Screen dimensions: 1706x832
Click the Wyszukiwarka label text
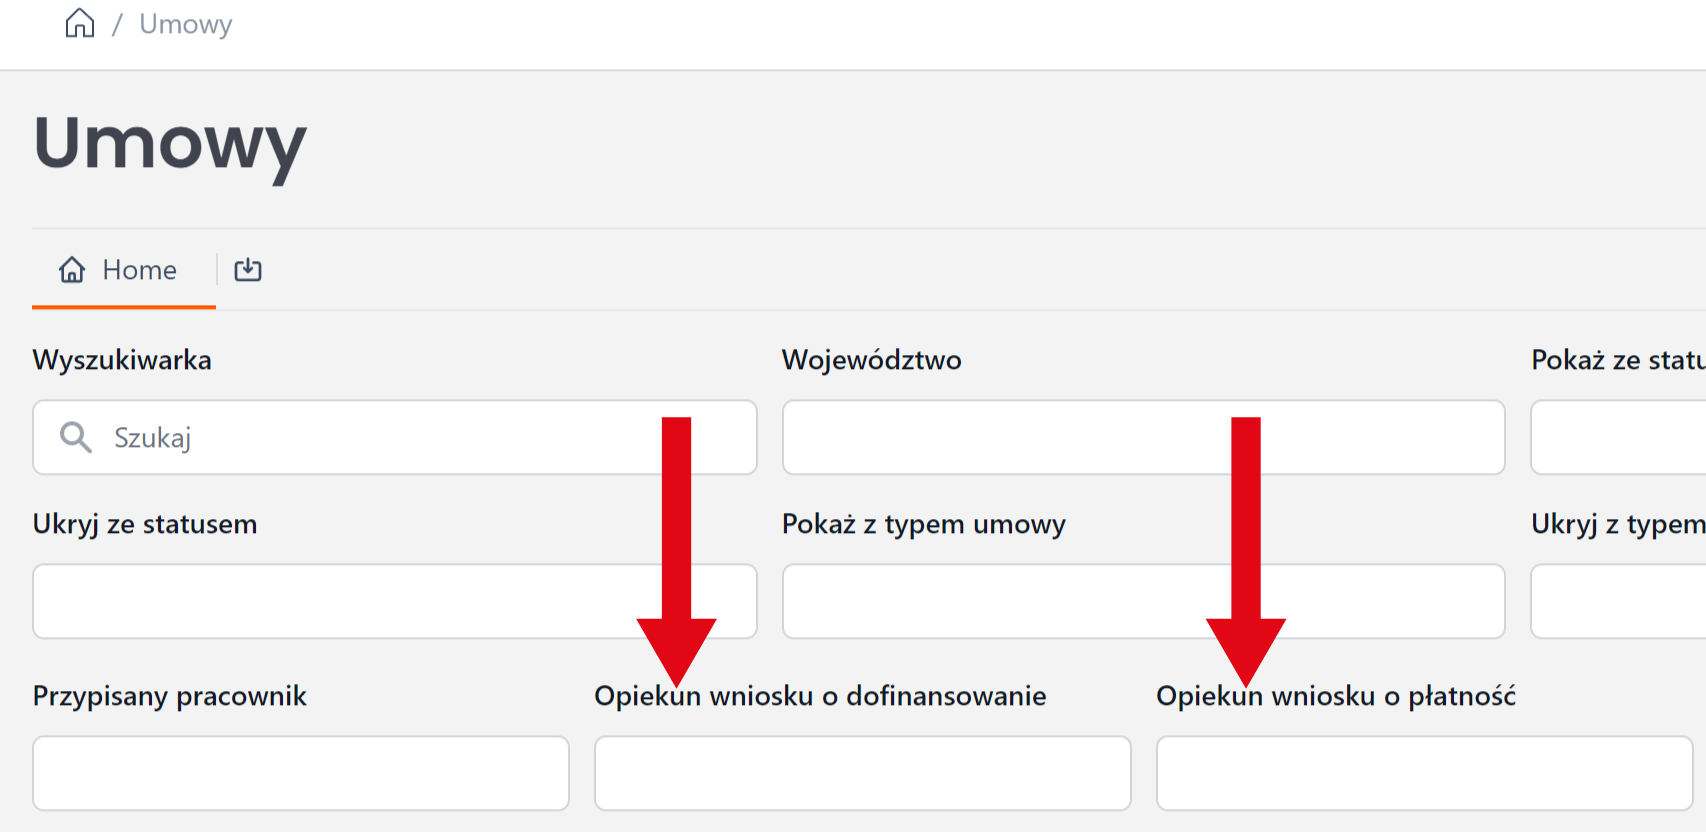pyautogui.click(x=122, y=360)
